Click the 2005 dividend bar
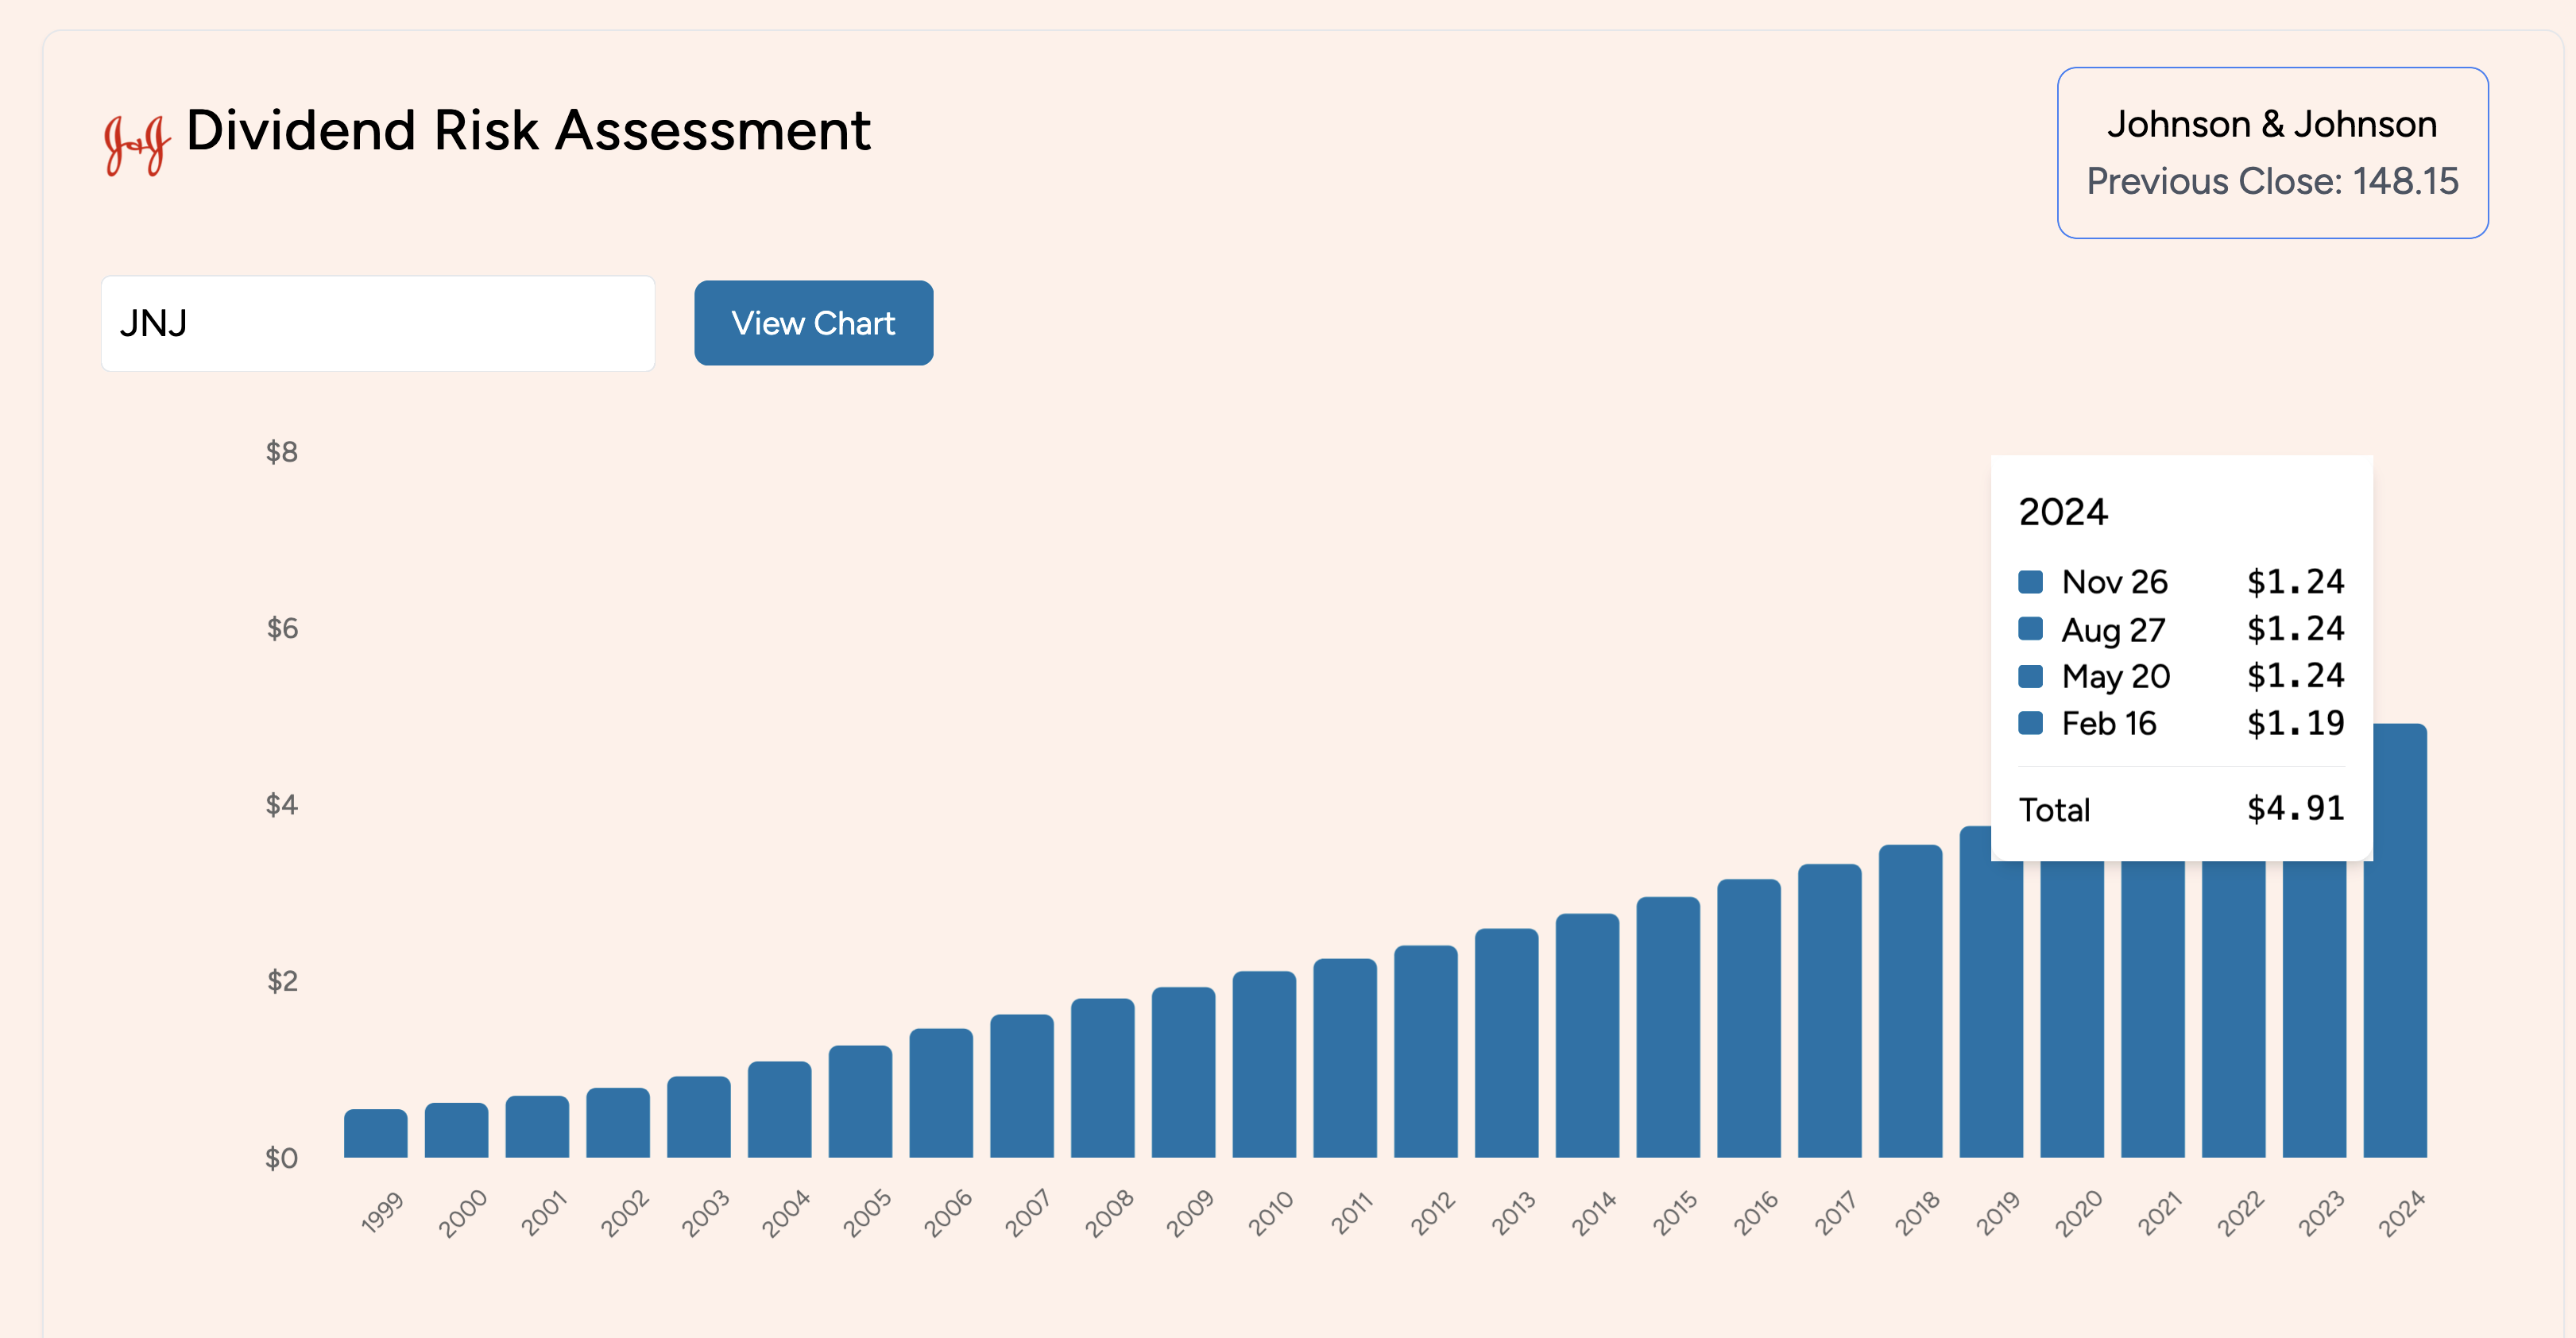 (x=860, y=1102)
